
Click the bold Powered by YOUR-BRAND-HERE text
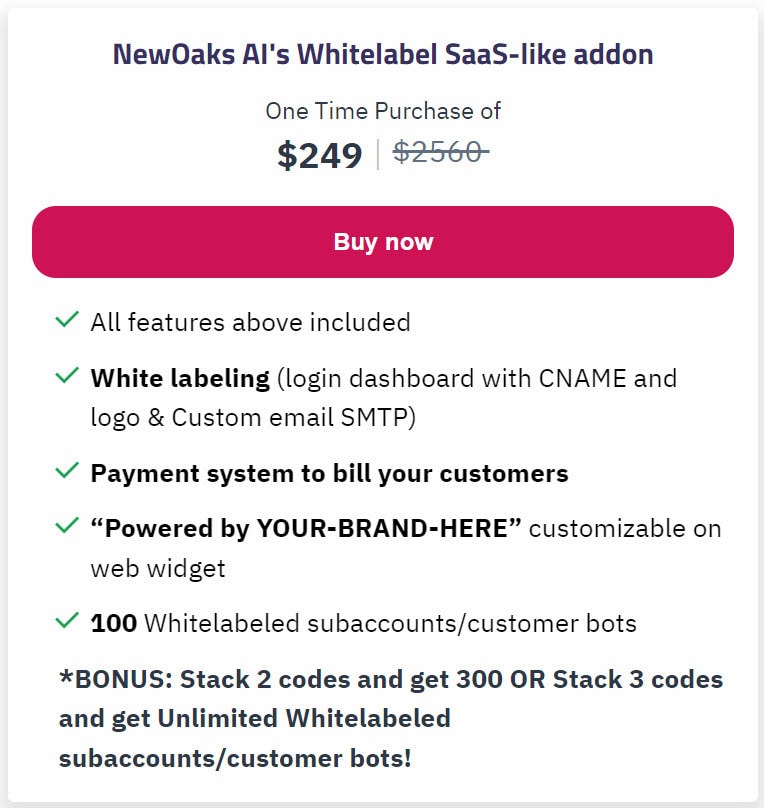click(x=306, y=529)
